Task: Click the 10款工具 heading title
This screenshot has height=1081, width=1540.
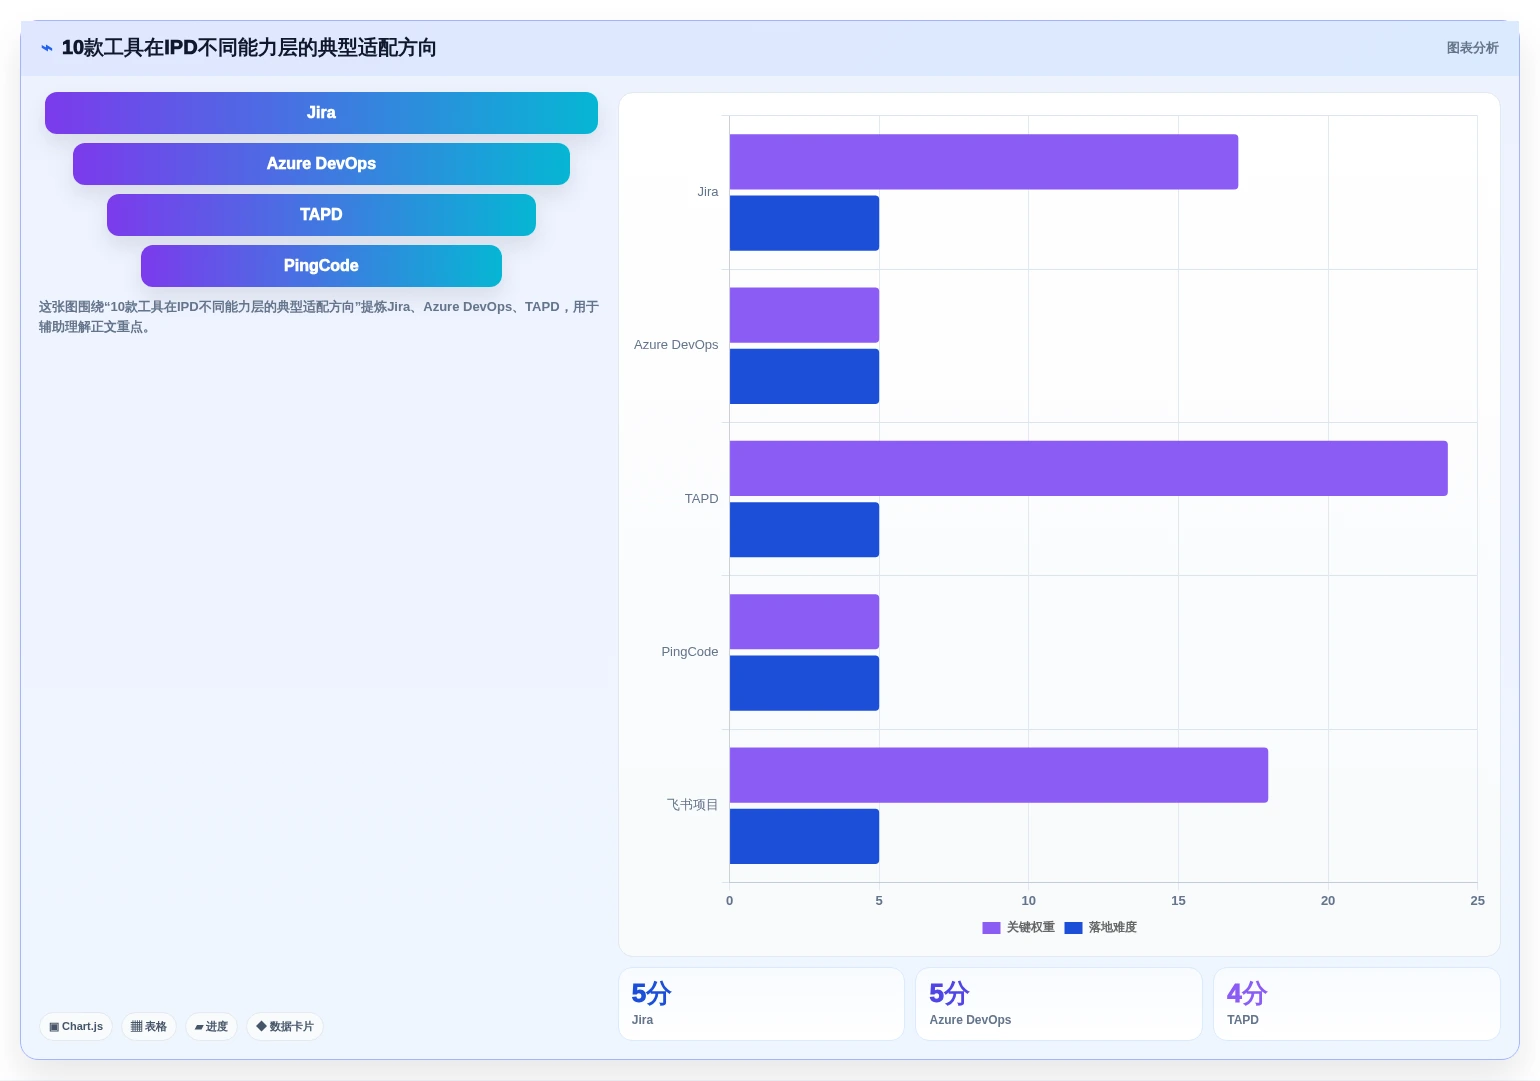Action: [249, 48]
